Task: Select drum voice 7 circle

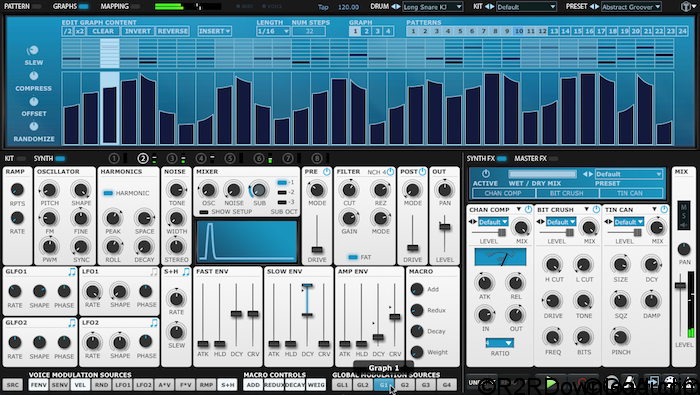Action: (288, 158)
